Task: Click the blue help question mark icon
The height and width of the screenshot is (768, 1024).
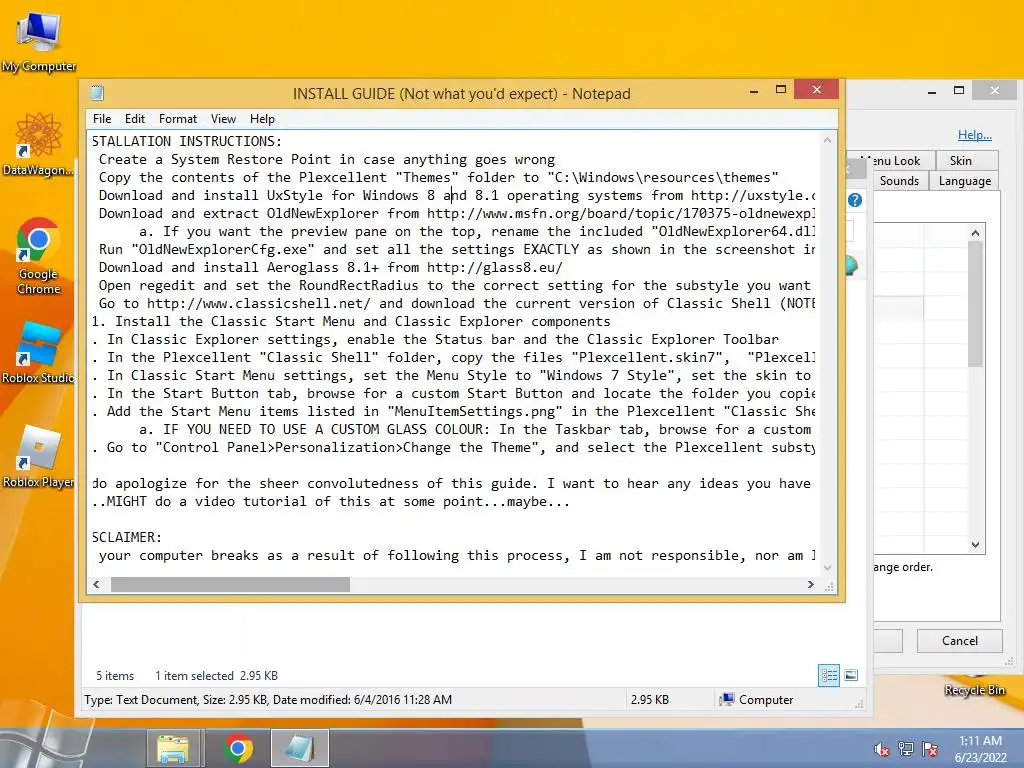Action: point(855,200)
